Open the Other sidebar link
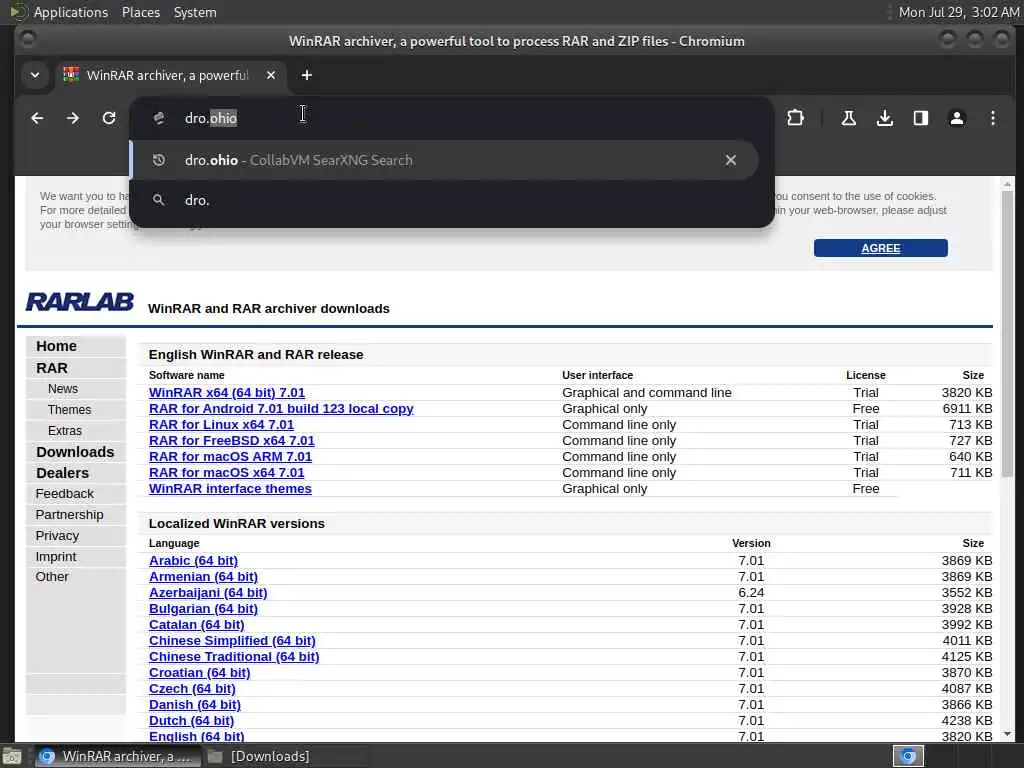 [52, 577]
